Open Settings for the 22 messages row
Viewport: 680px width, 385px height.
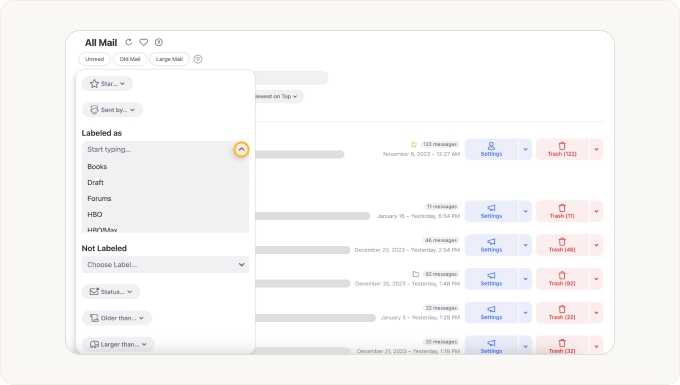pyautogui.click(x=491, y=313)
